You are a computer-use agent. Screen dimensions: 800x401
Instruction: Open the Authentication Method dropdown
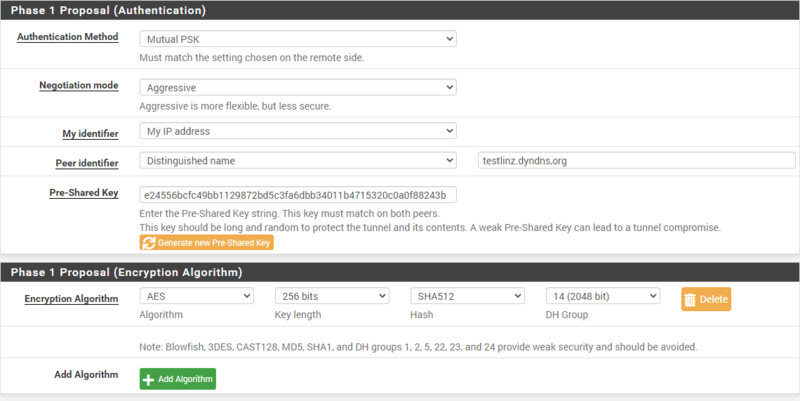(298, 38)
